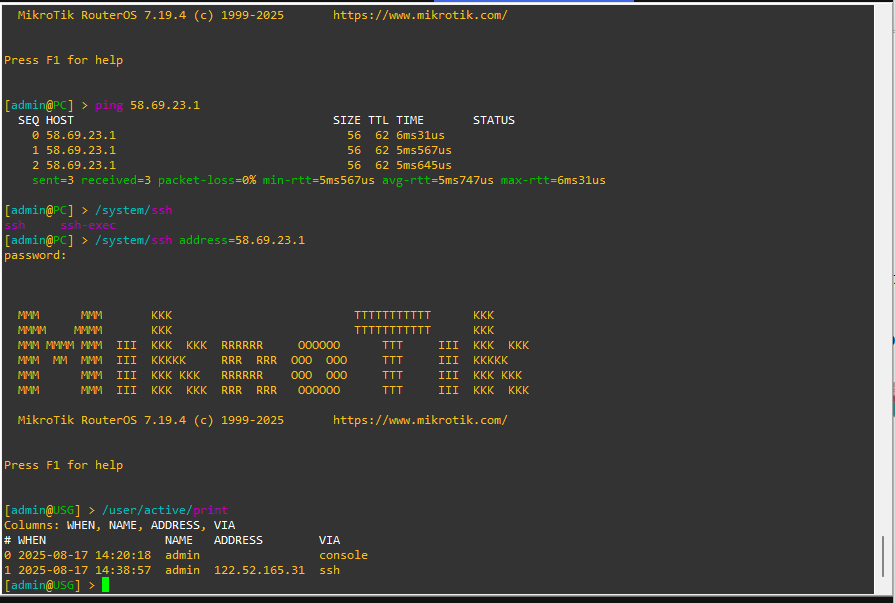Click 'console' in the VIA column
The width and height of the screenshot is (895, 603).
[344, 555]
